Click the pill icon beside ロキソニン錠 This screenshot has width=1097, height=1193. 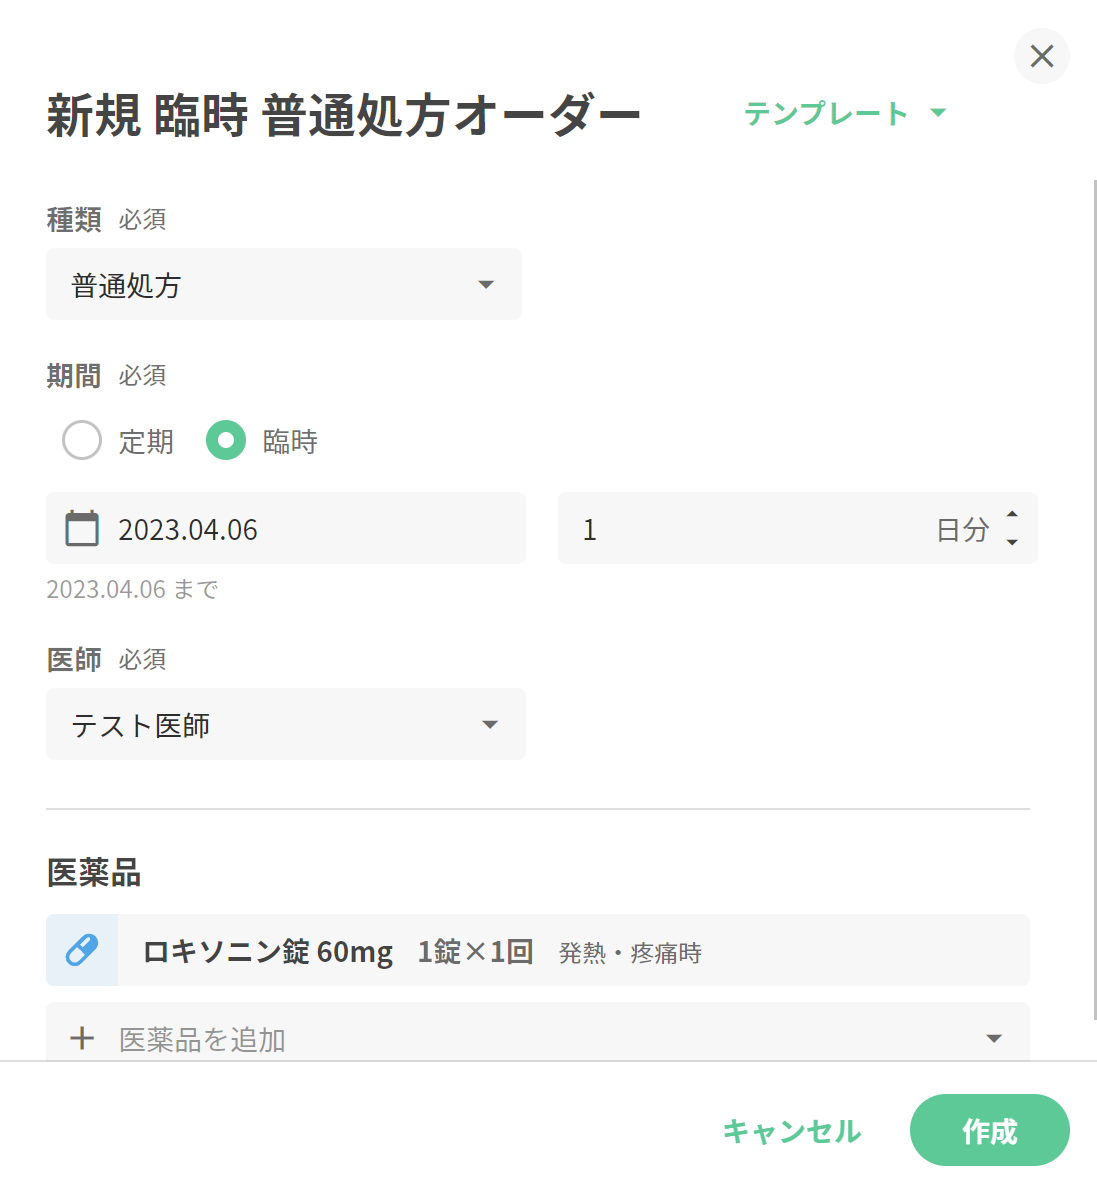pos(82,950)
